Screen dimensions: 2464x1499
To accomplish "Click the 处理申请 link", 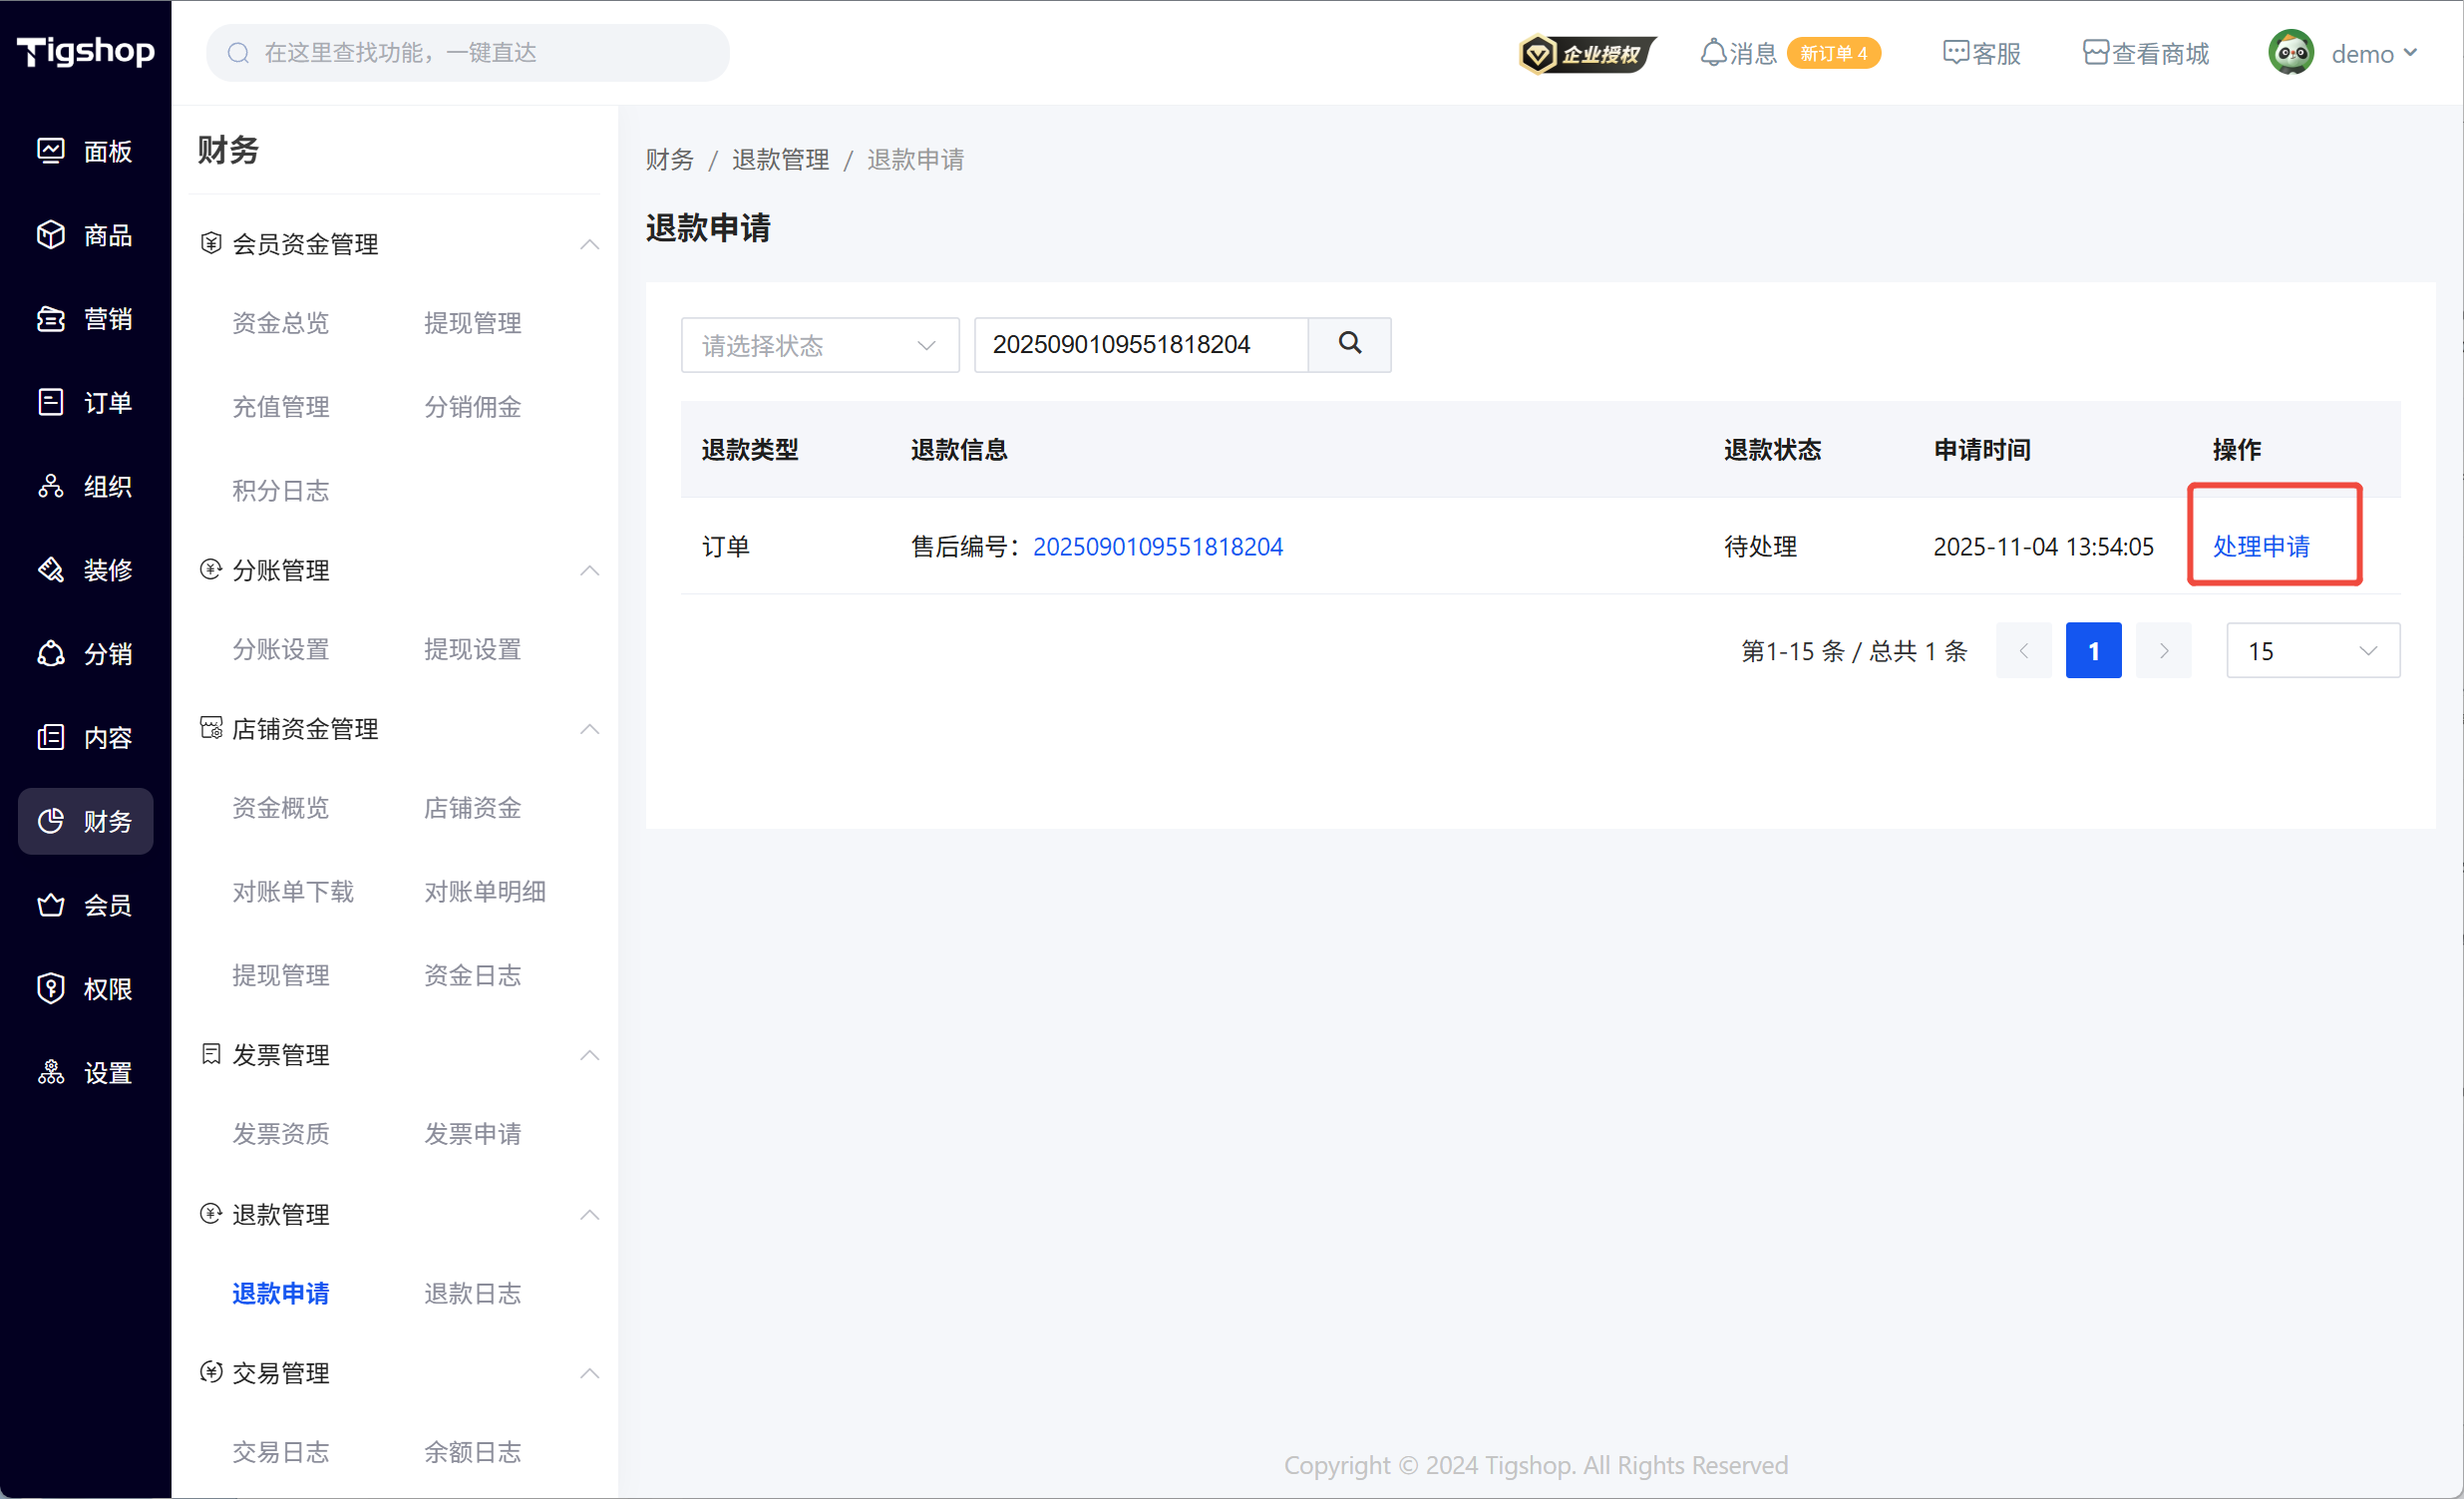I will pos(2260,546).
